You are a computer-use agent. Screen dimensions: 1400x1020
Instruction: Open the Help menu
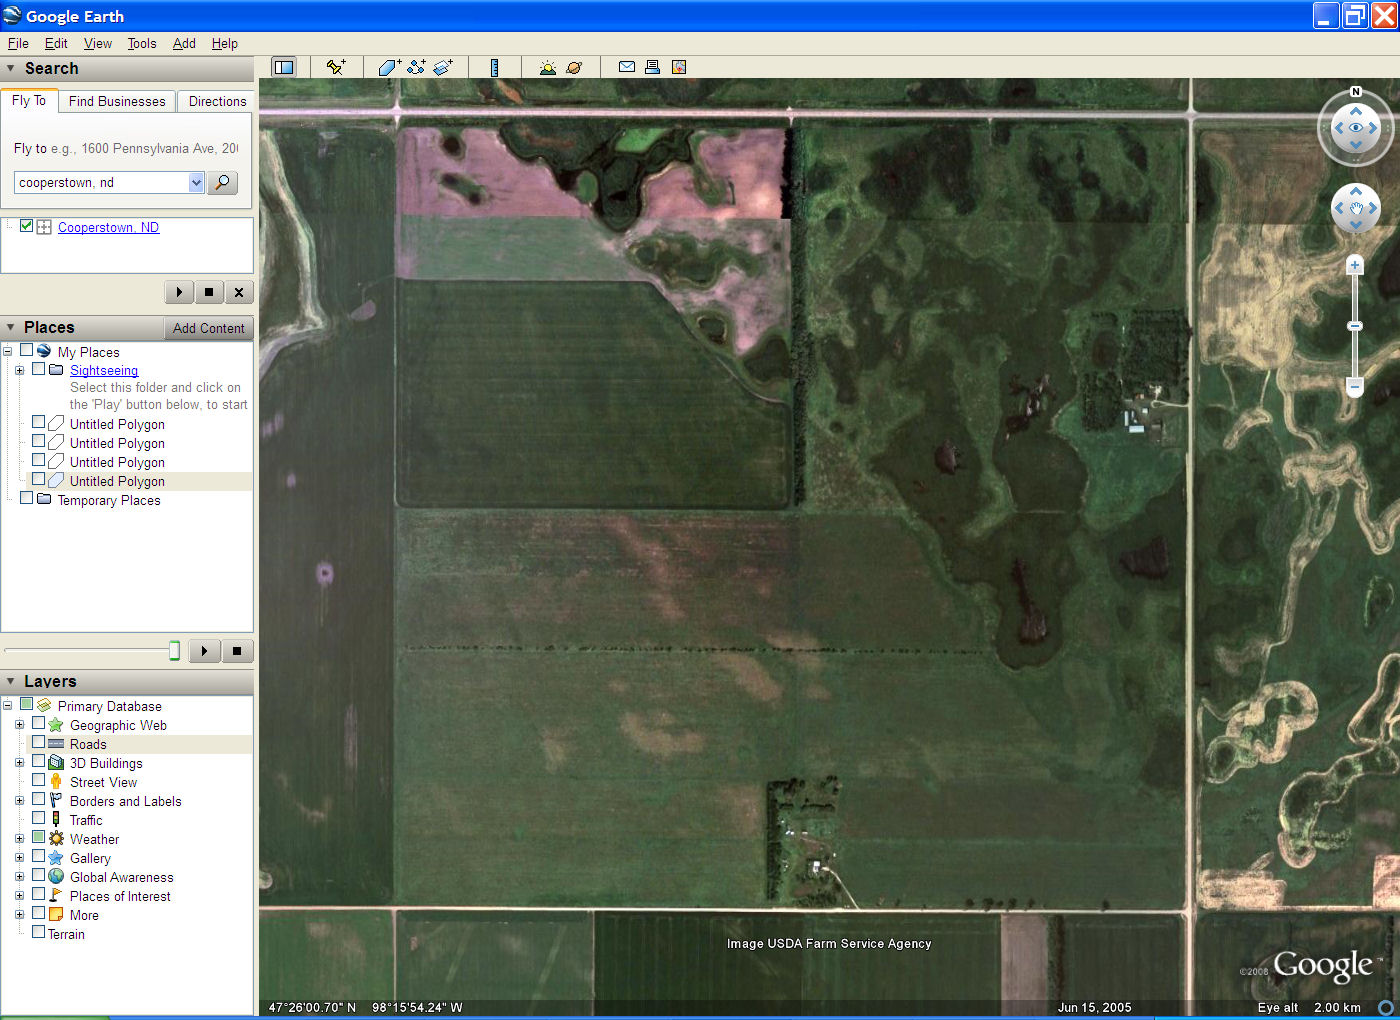coord(225,43)
